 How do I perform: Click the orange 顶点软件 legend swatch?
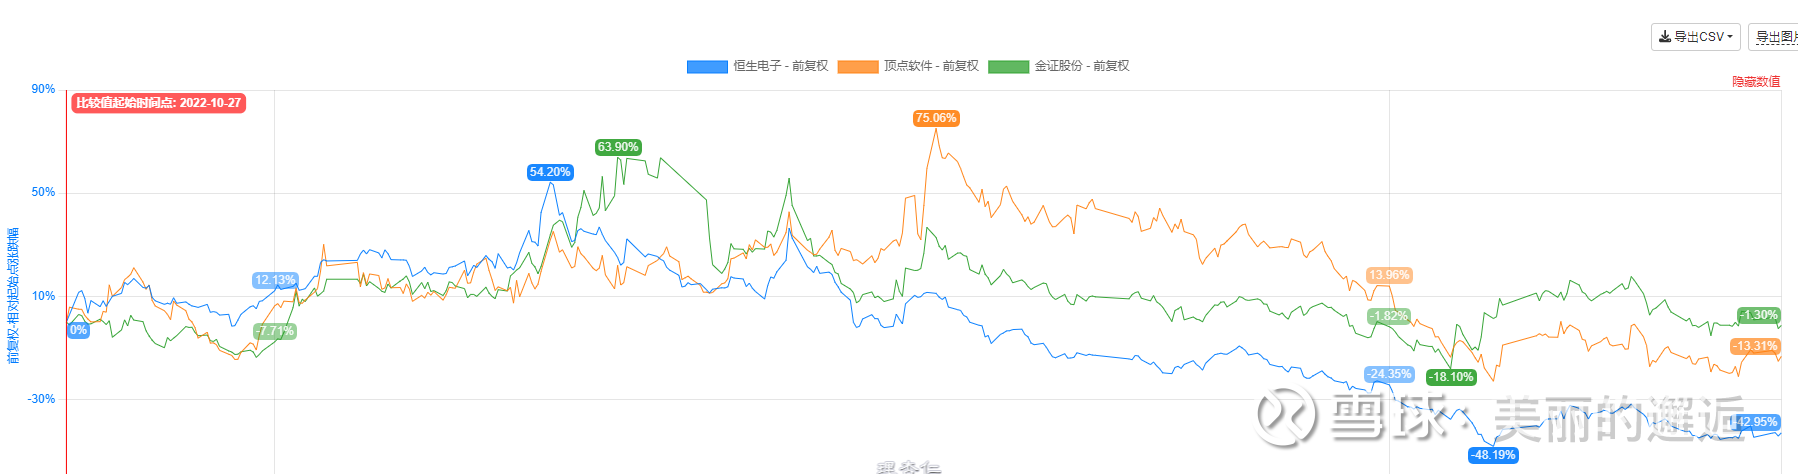coord(858,67)
